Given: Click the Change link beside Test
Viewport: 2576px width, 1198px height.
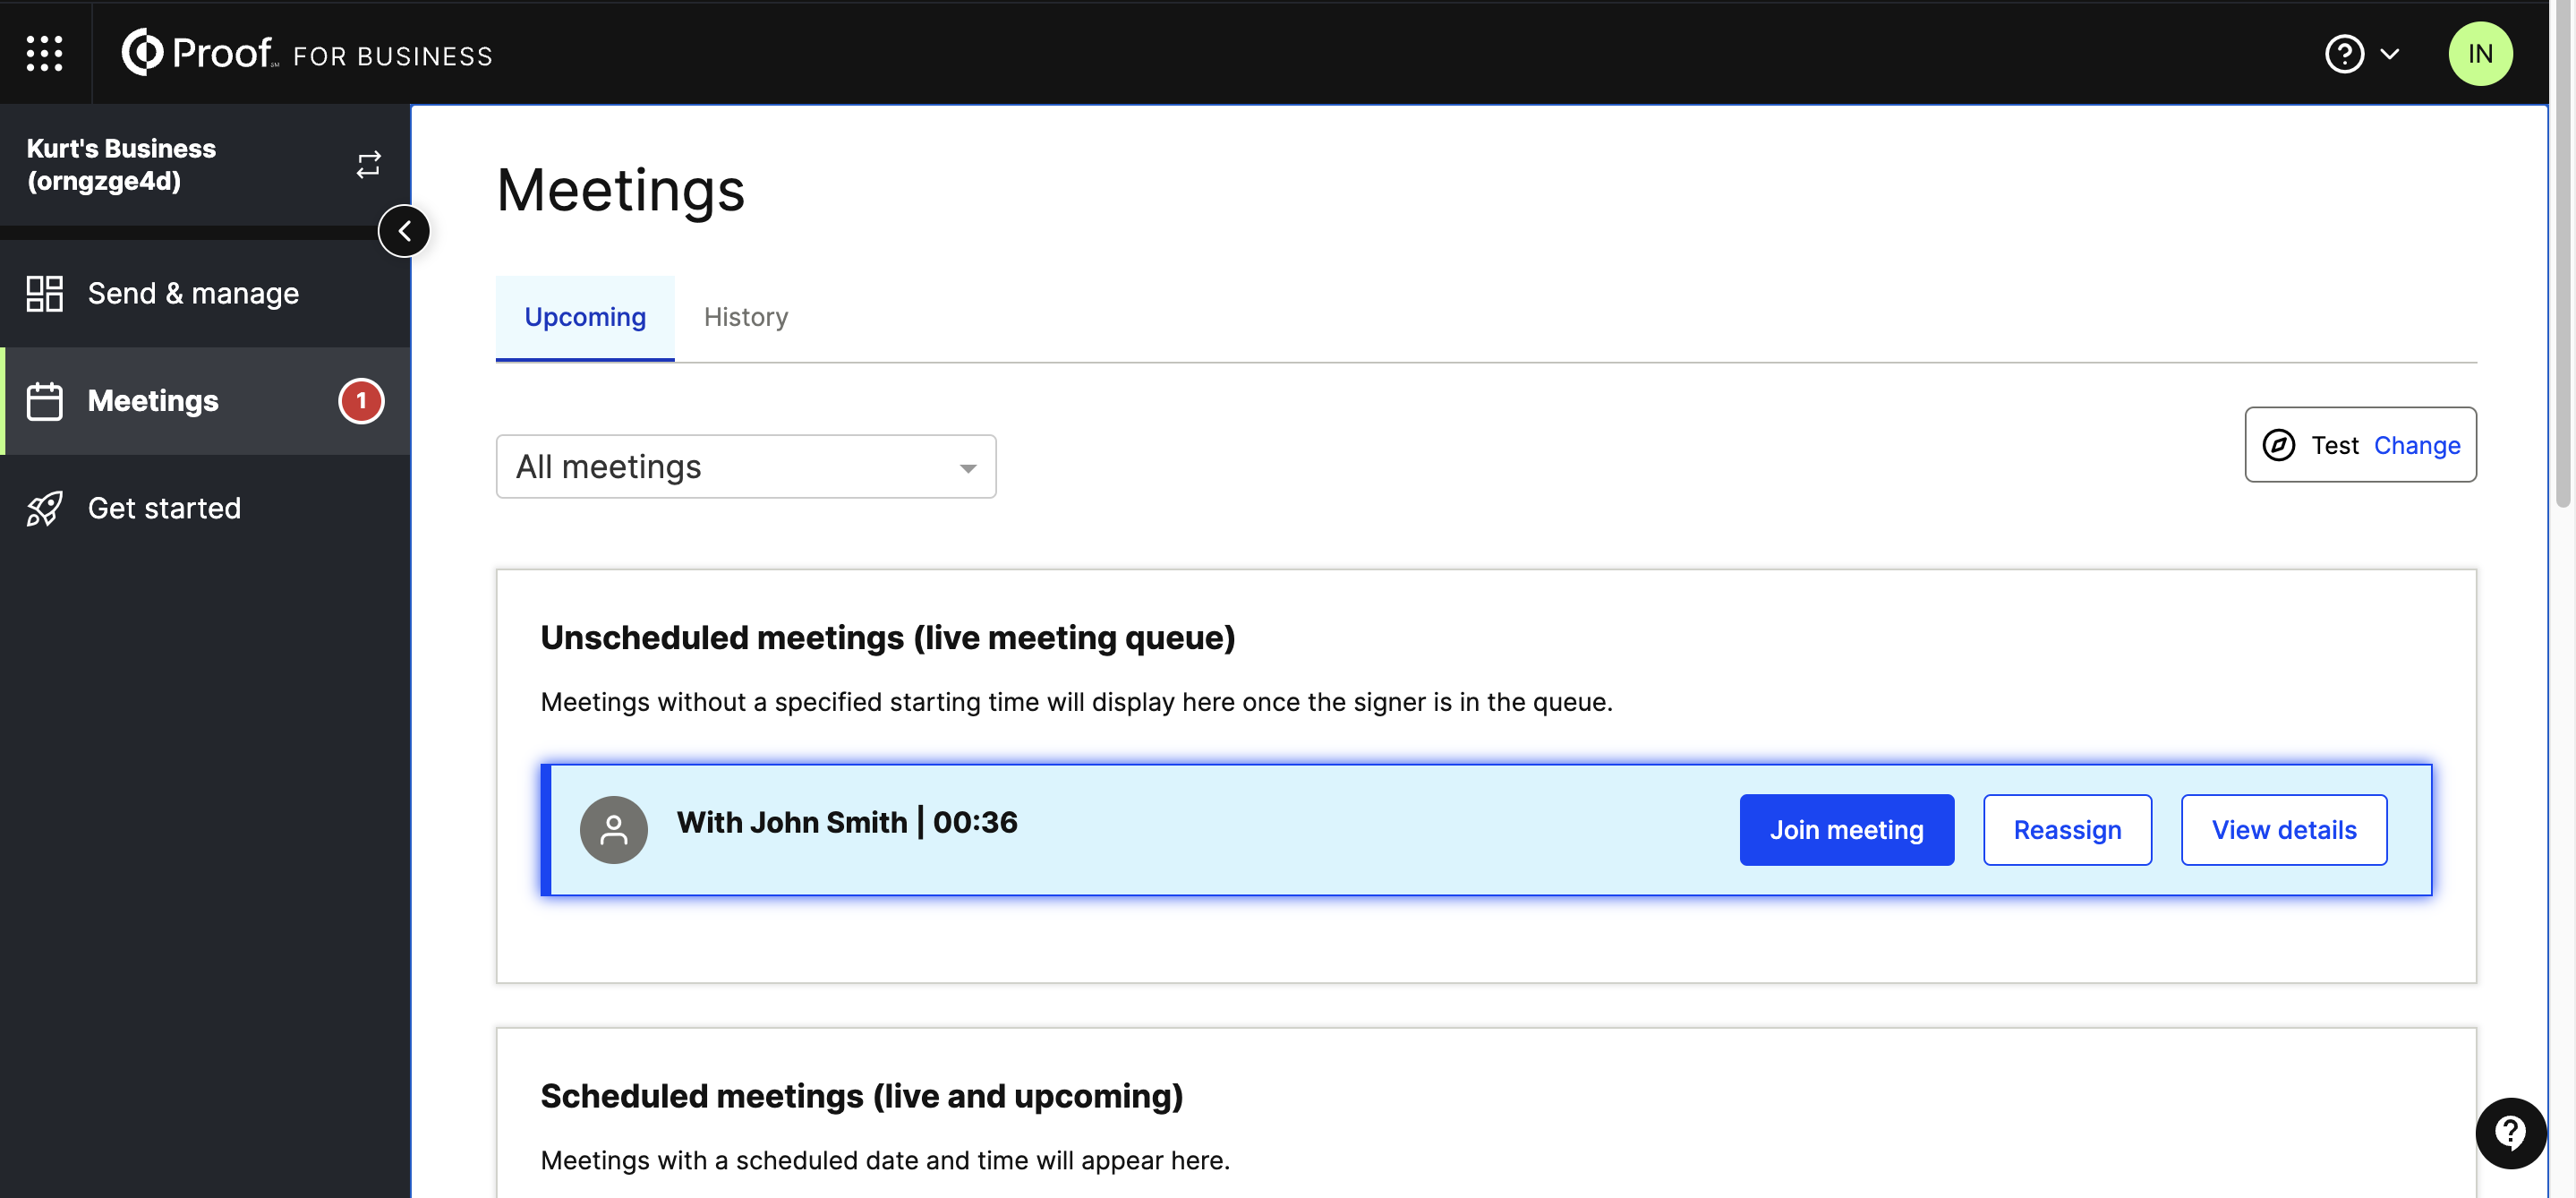Looking at the screenshot, I should 2416,445.
